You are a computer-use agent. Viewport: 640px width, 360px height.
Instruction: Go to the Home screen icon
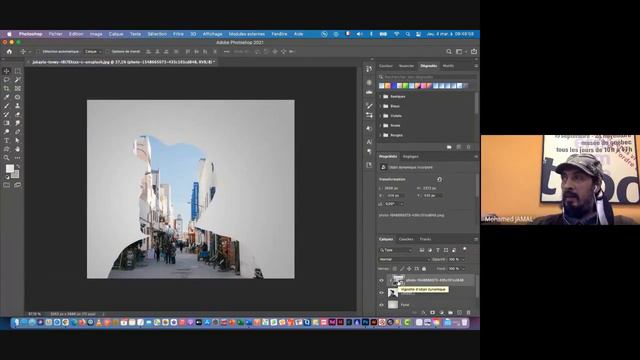(9, 51)
